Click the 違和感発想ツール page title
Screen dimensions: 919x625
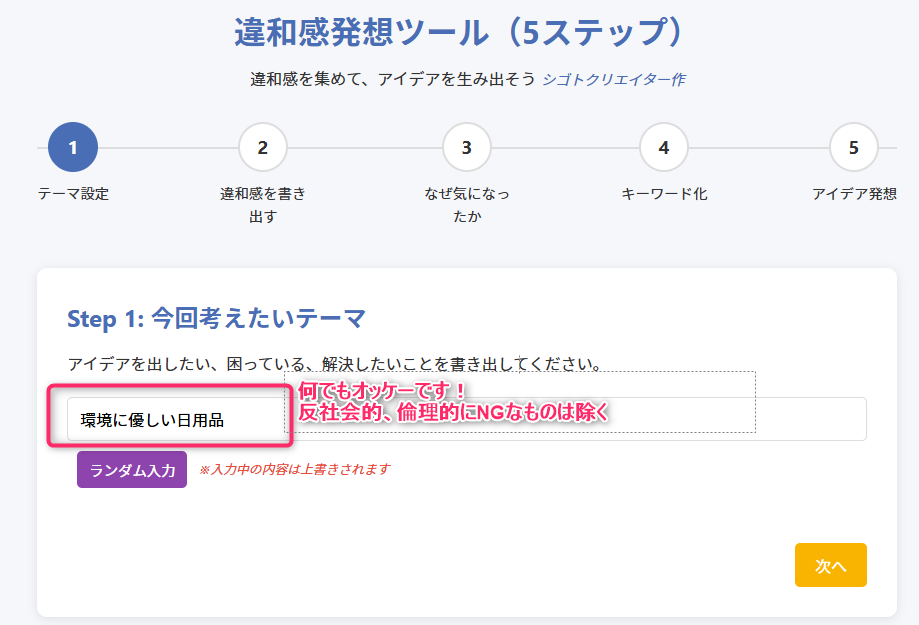[x=459, y=32]
